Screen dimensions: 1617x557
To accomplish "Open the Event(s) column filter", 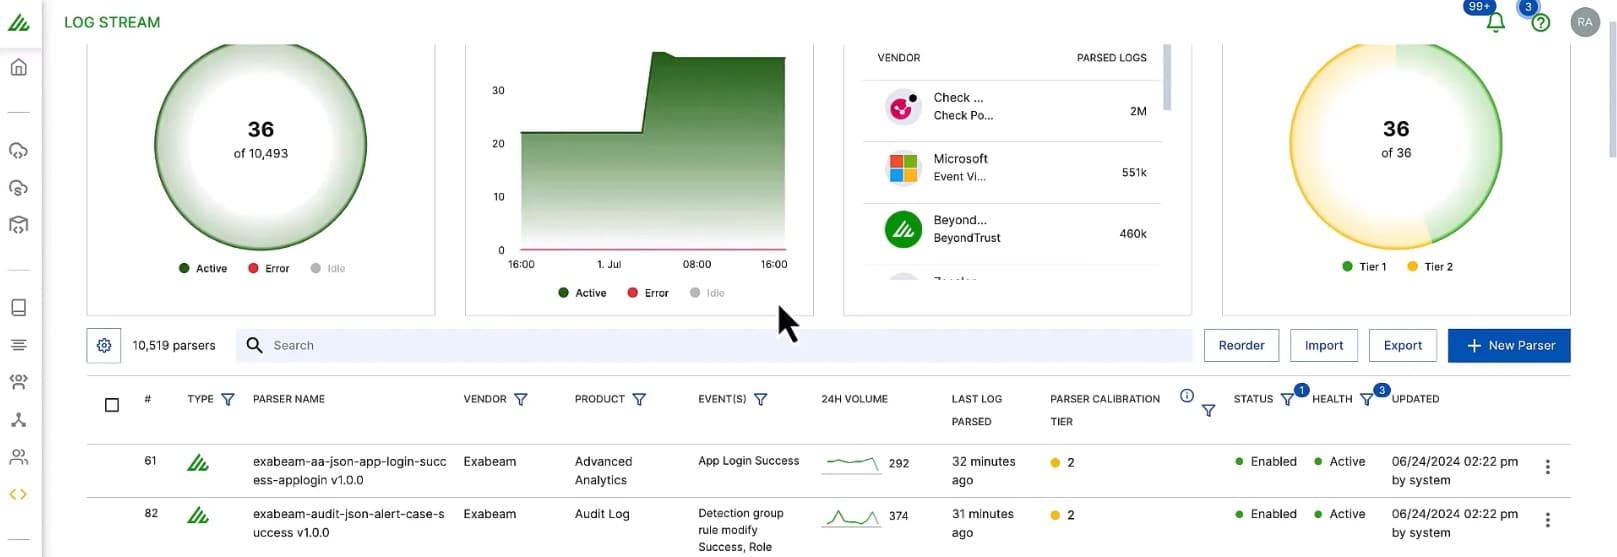I will click(x=760, y=399).
